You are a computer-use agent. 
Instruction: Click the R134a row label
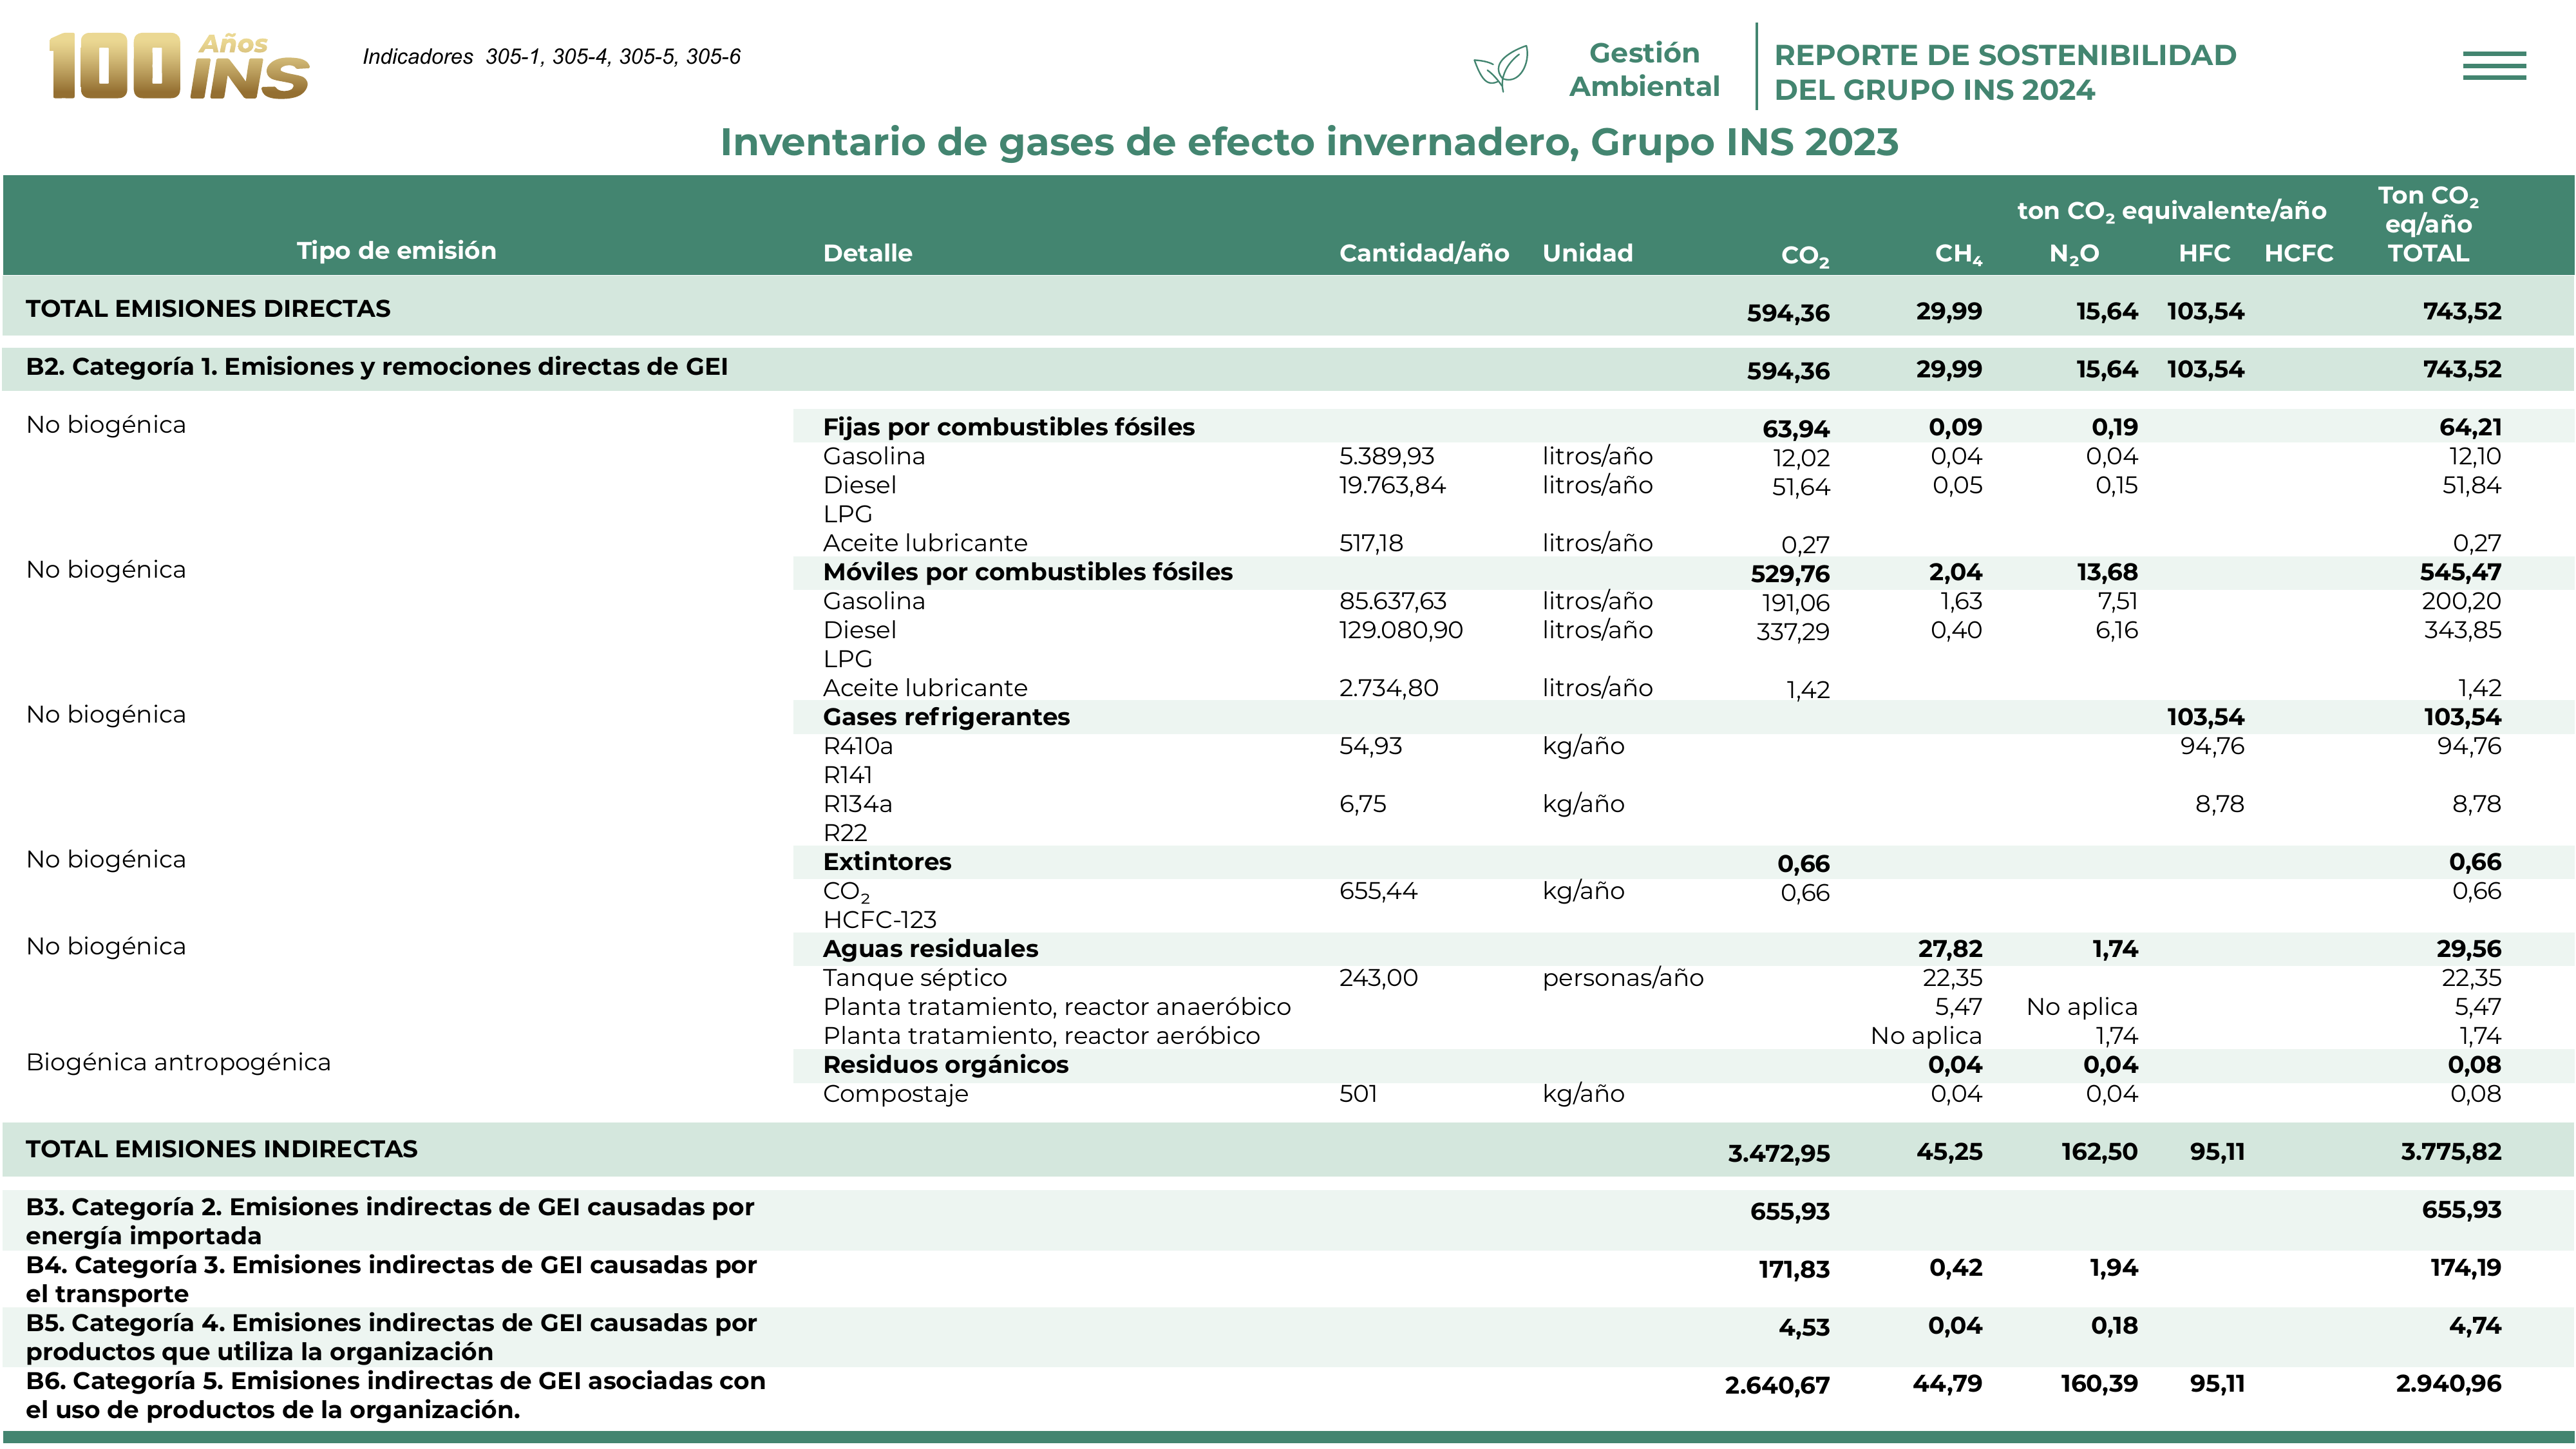857,804
